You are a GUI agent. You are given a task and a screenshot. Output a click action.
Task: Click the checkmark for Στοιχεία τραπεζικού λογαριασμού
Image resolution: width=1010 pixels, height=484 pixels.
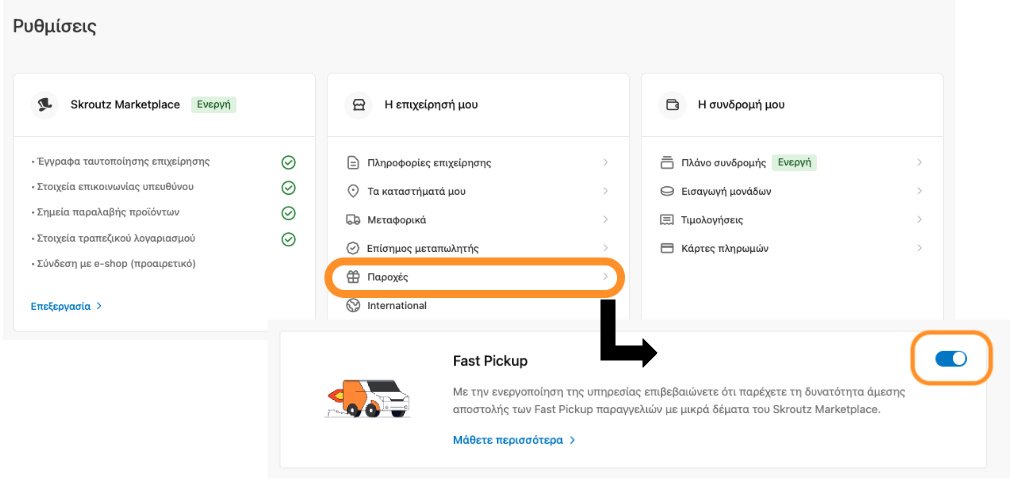click(289, 239)
